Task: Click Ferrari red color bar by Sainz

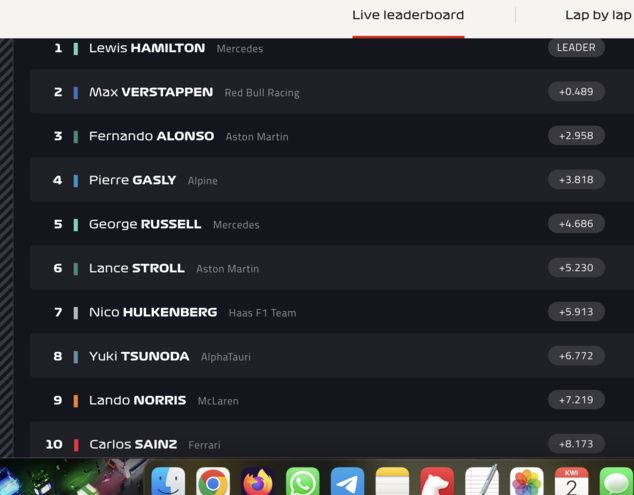Action: (x=76, y=444)
